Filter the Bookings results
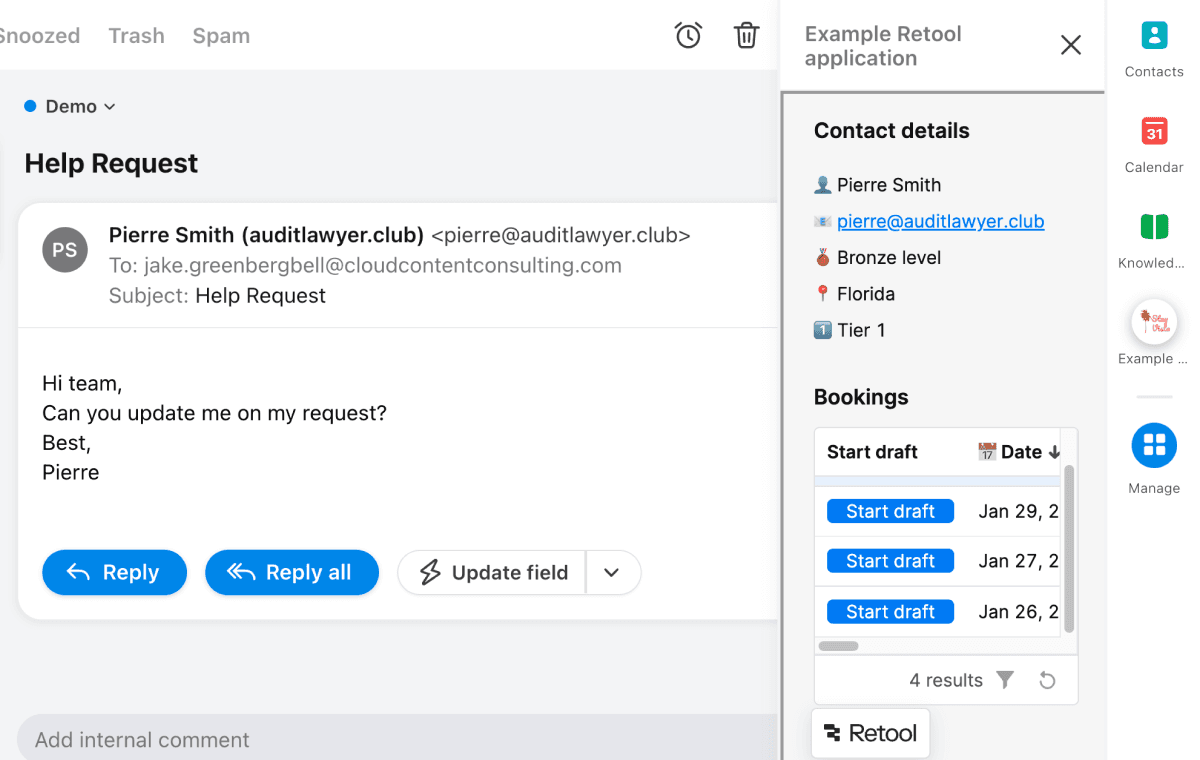1200x760 pixels. (1005, 679)
